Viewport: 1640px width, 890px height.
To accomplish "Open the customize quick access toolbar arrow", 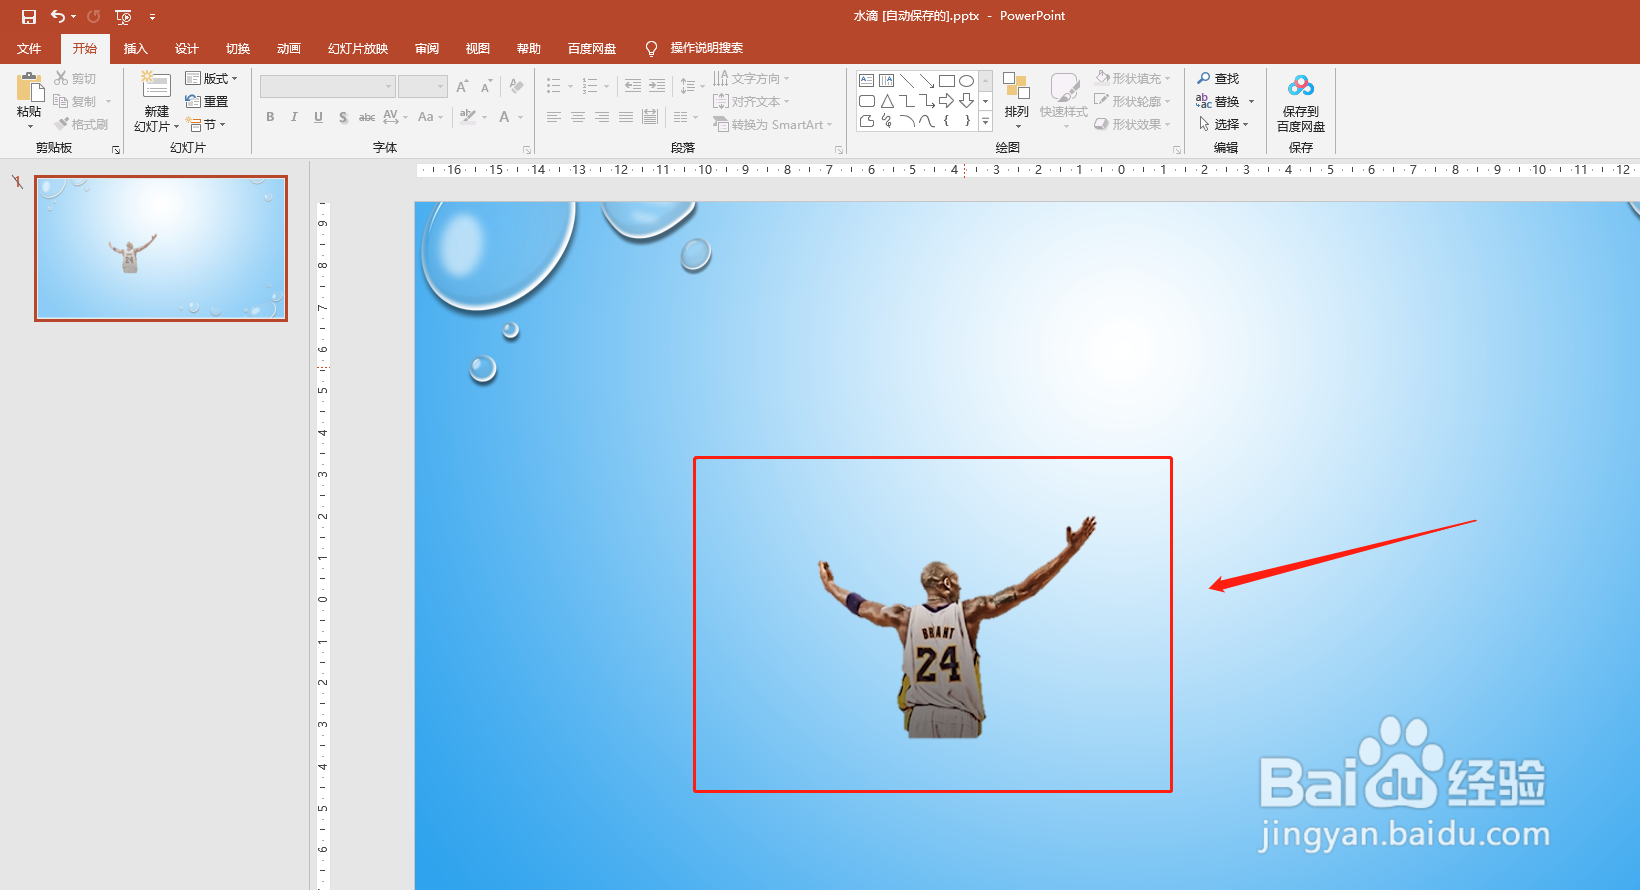I will (x=152, y=17).
